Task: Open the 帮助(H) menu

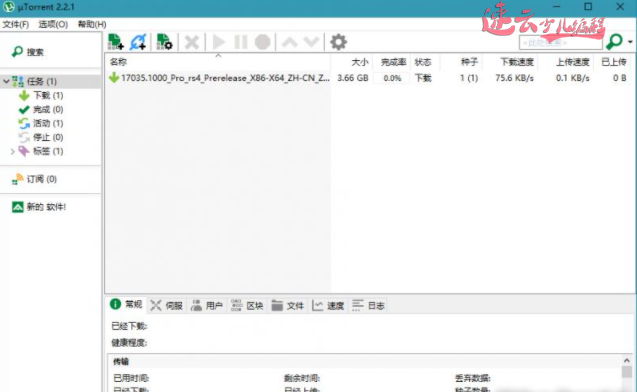Action: click(x=92, y=24)
